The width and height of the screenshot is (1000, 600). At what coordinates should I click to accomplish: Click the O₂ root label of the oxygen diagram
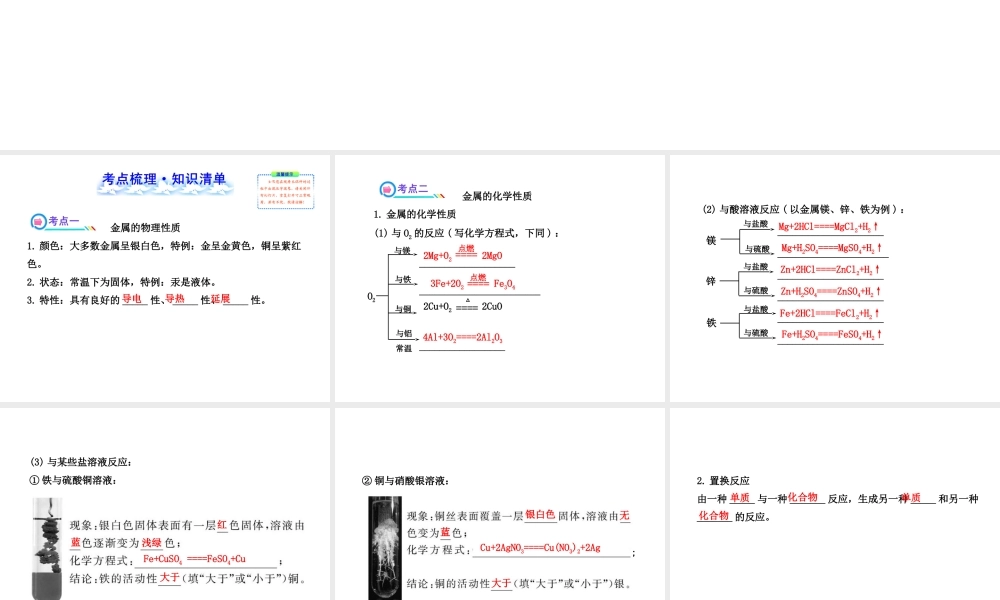371,296
